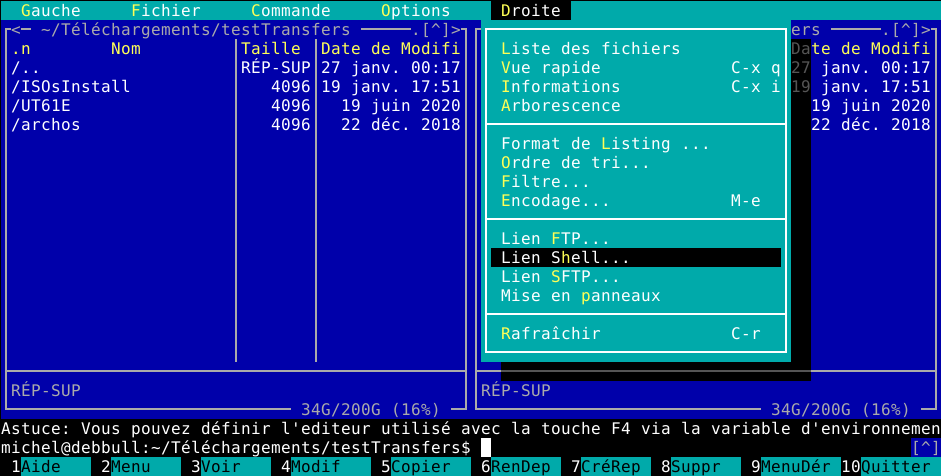Viewport: 941px width, 476px height.
Task: Click right panel 34G/200G disk usage
Action: (840, 410)
